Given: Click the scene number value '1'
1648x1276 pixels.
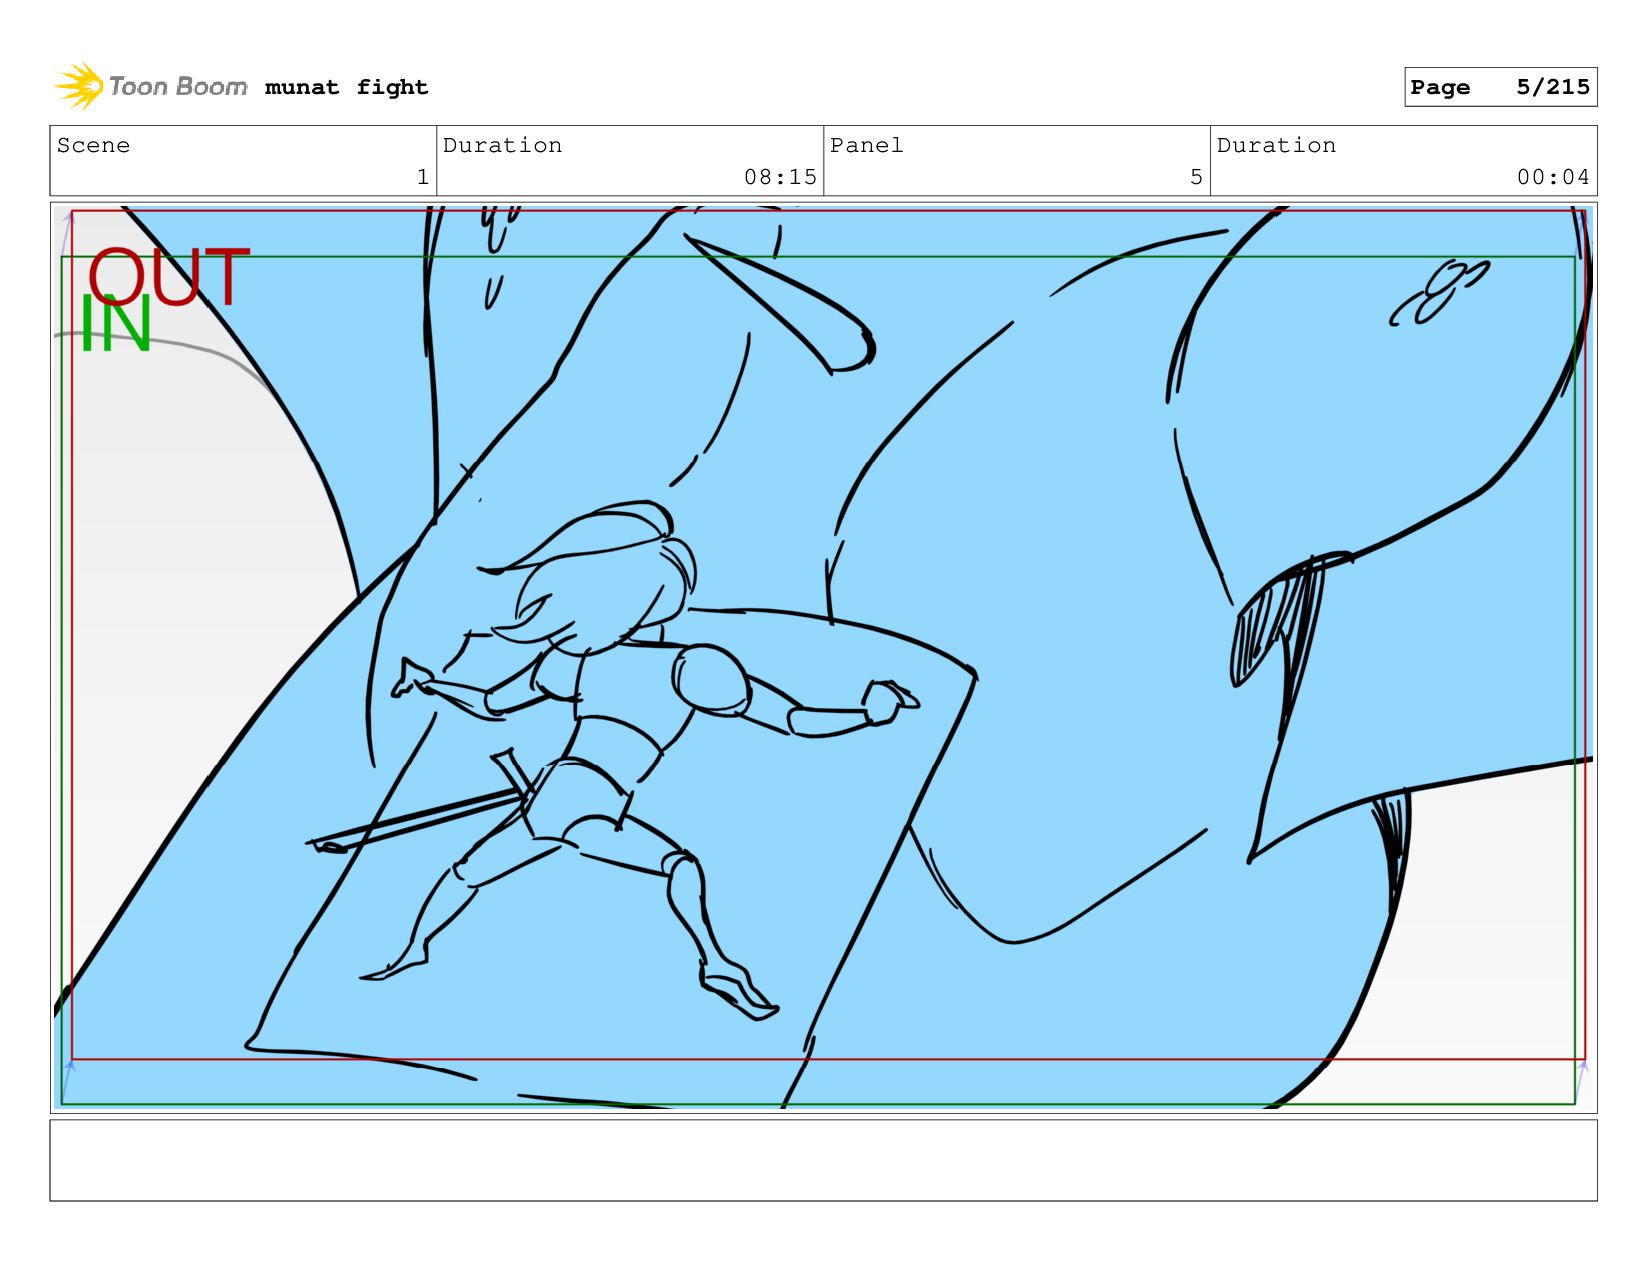Looking at the screenshot, I should pos(423,177).
